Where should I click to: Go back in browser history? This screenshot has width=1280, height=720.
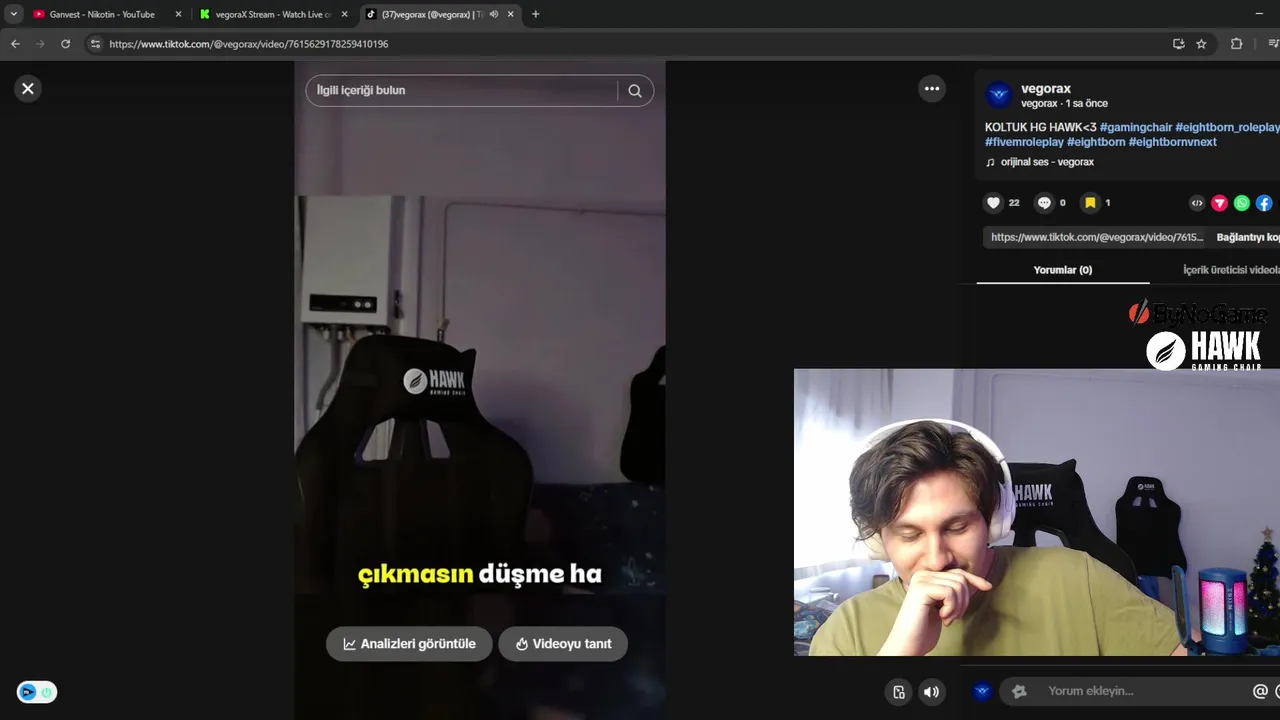coord(15,44)
